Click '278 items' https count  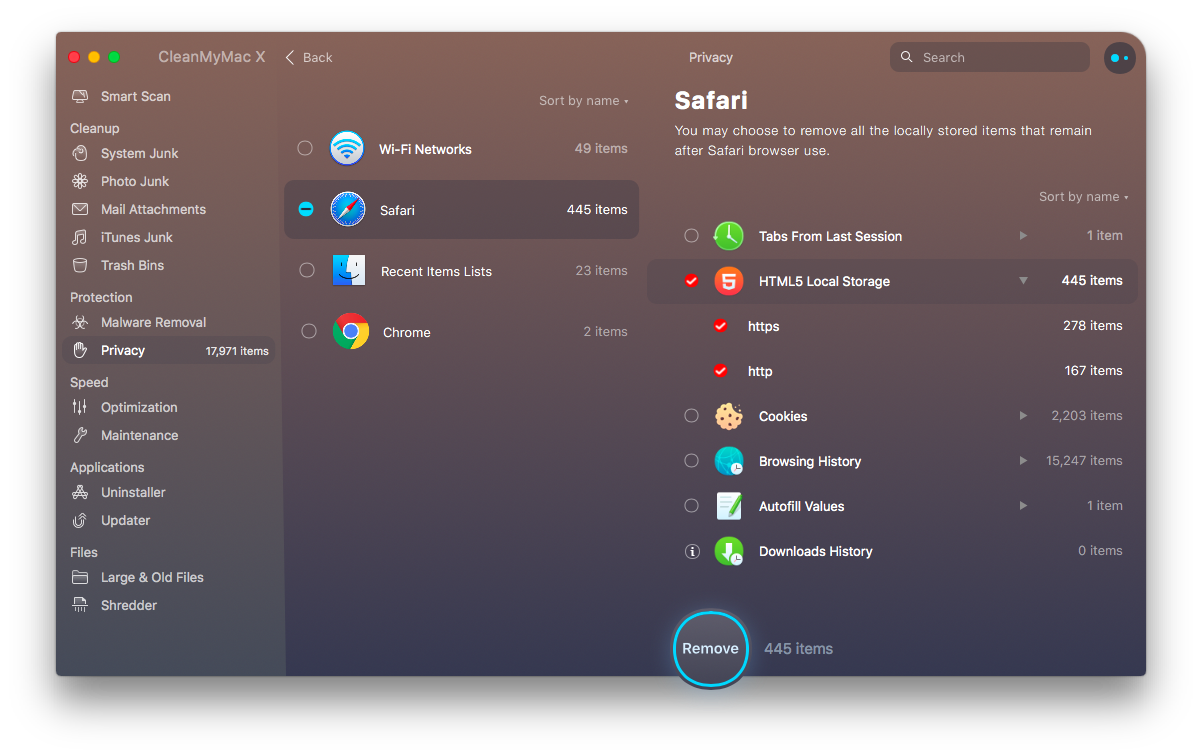pos(1093,326)
